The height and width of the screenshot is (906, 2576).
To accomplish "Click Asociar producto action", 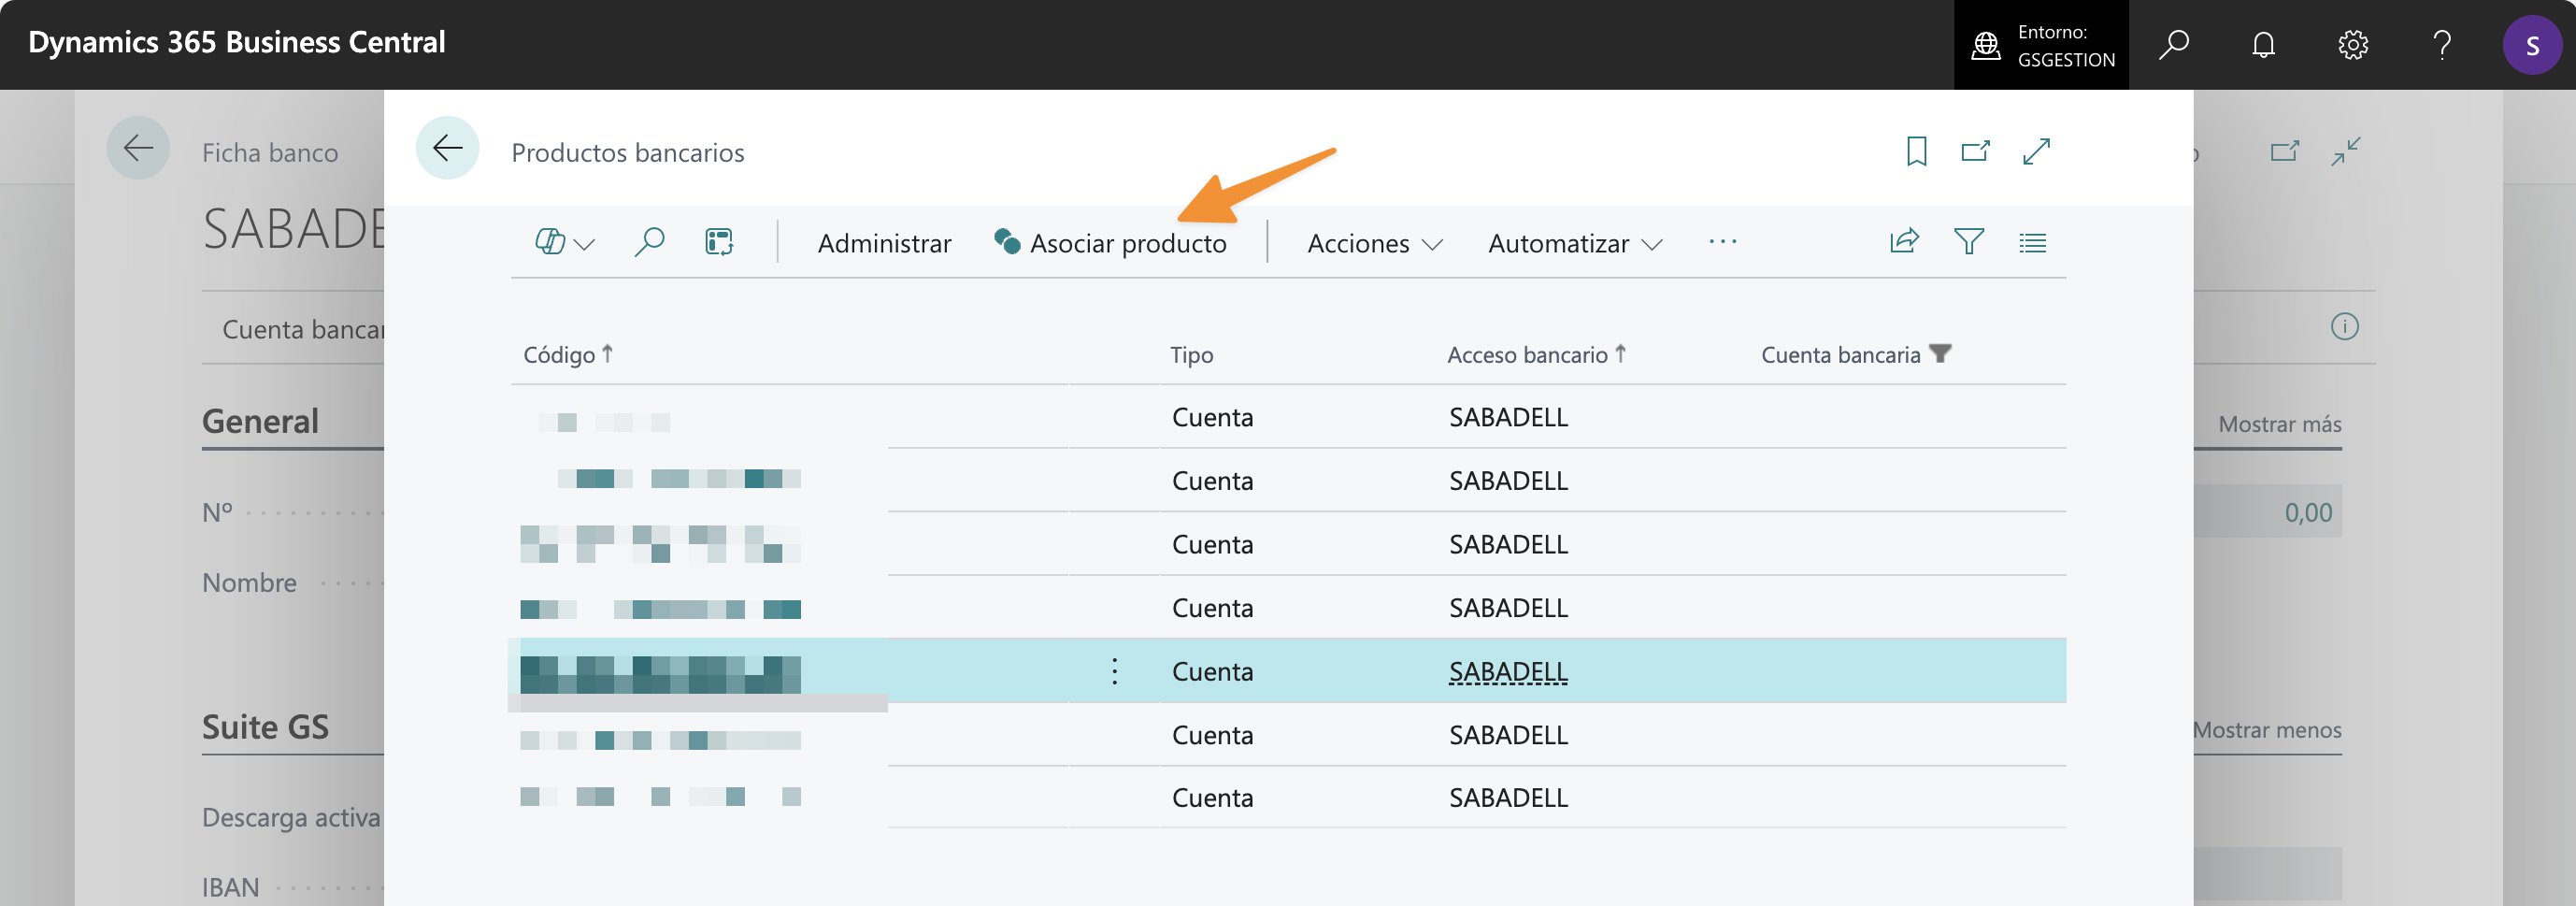I will click(1110, 243).
